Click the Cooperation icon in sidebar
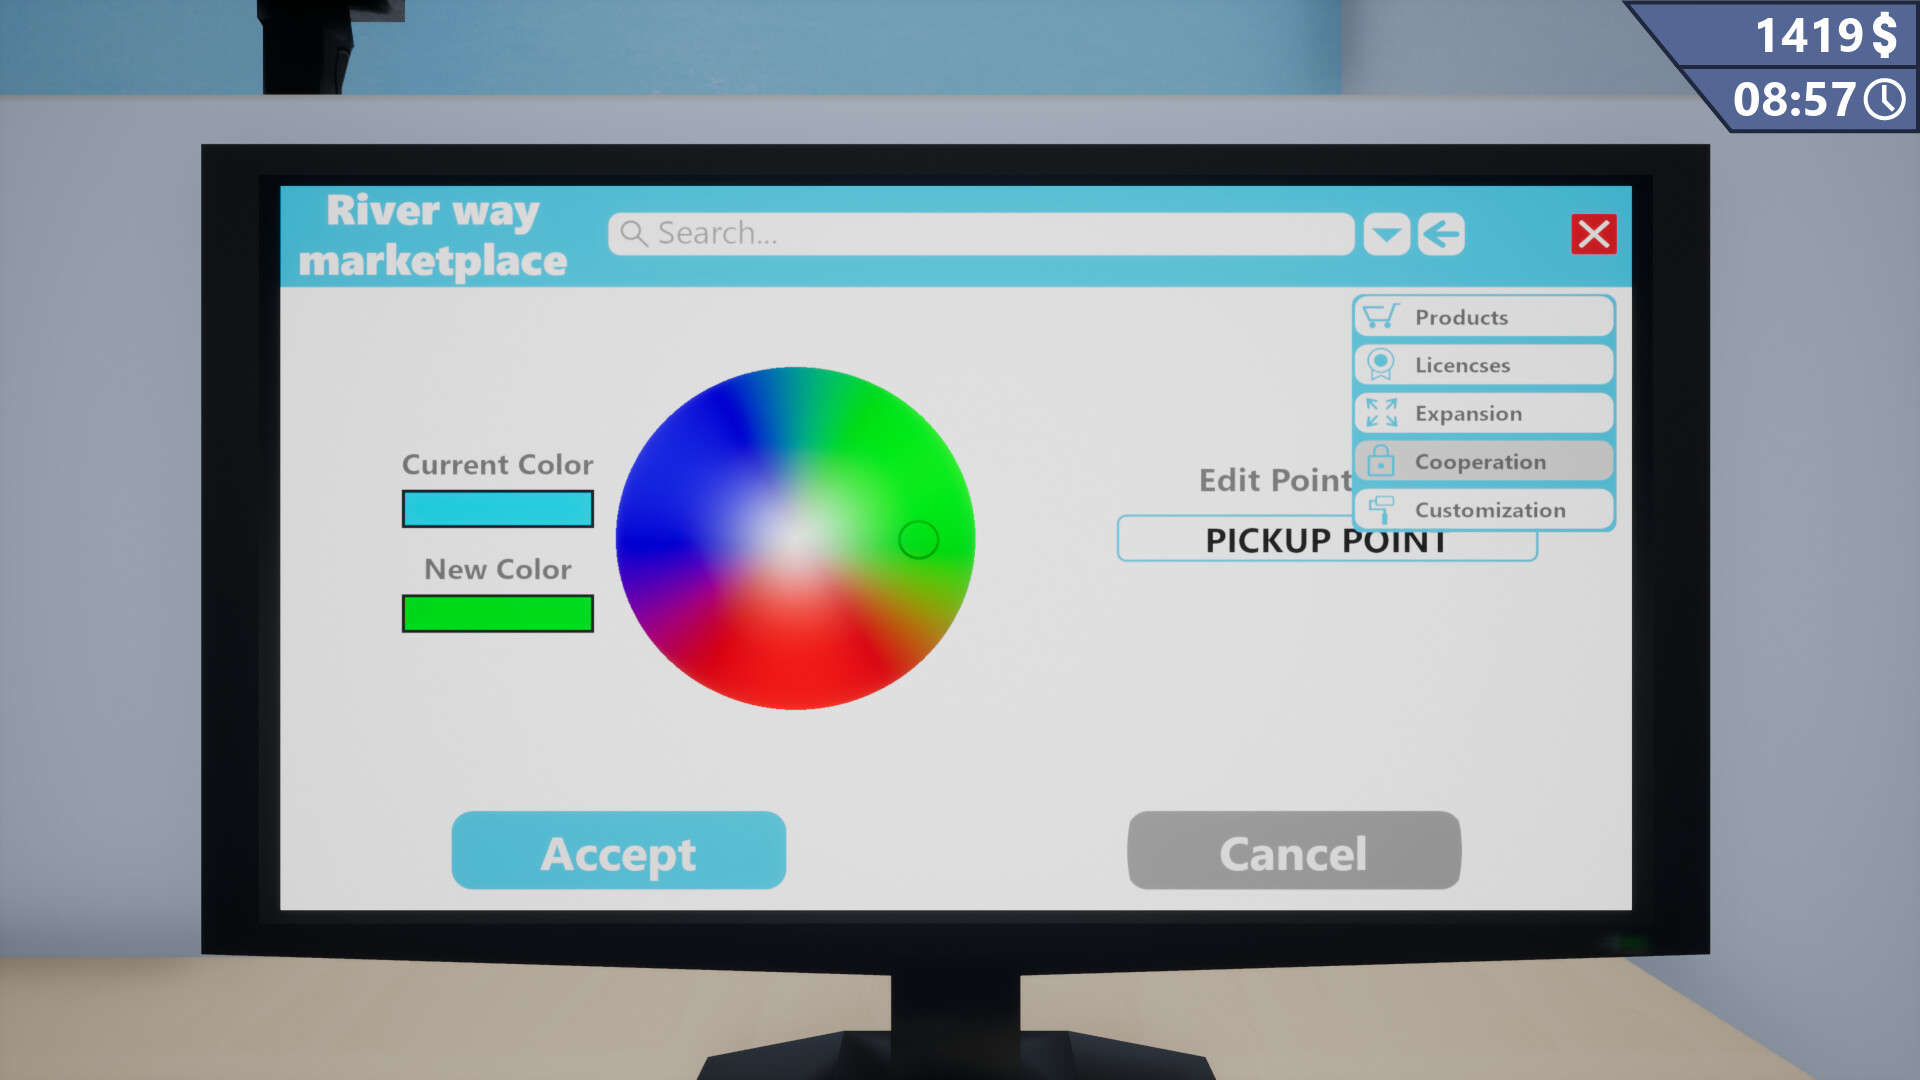 [1381, 460]
